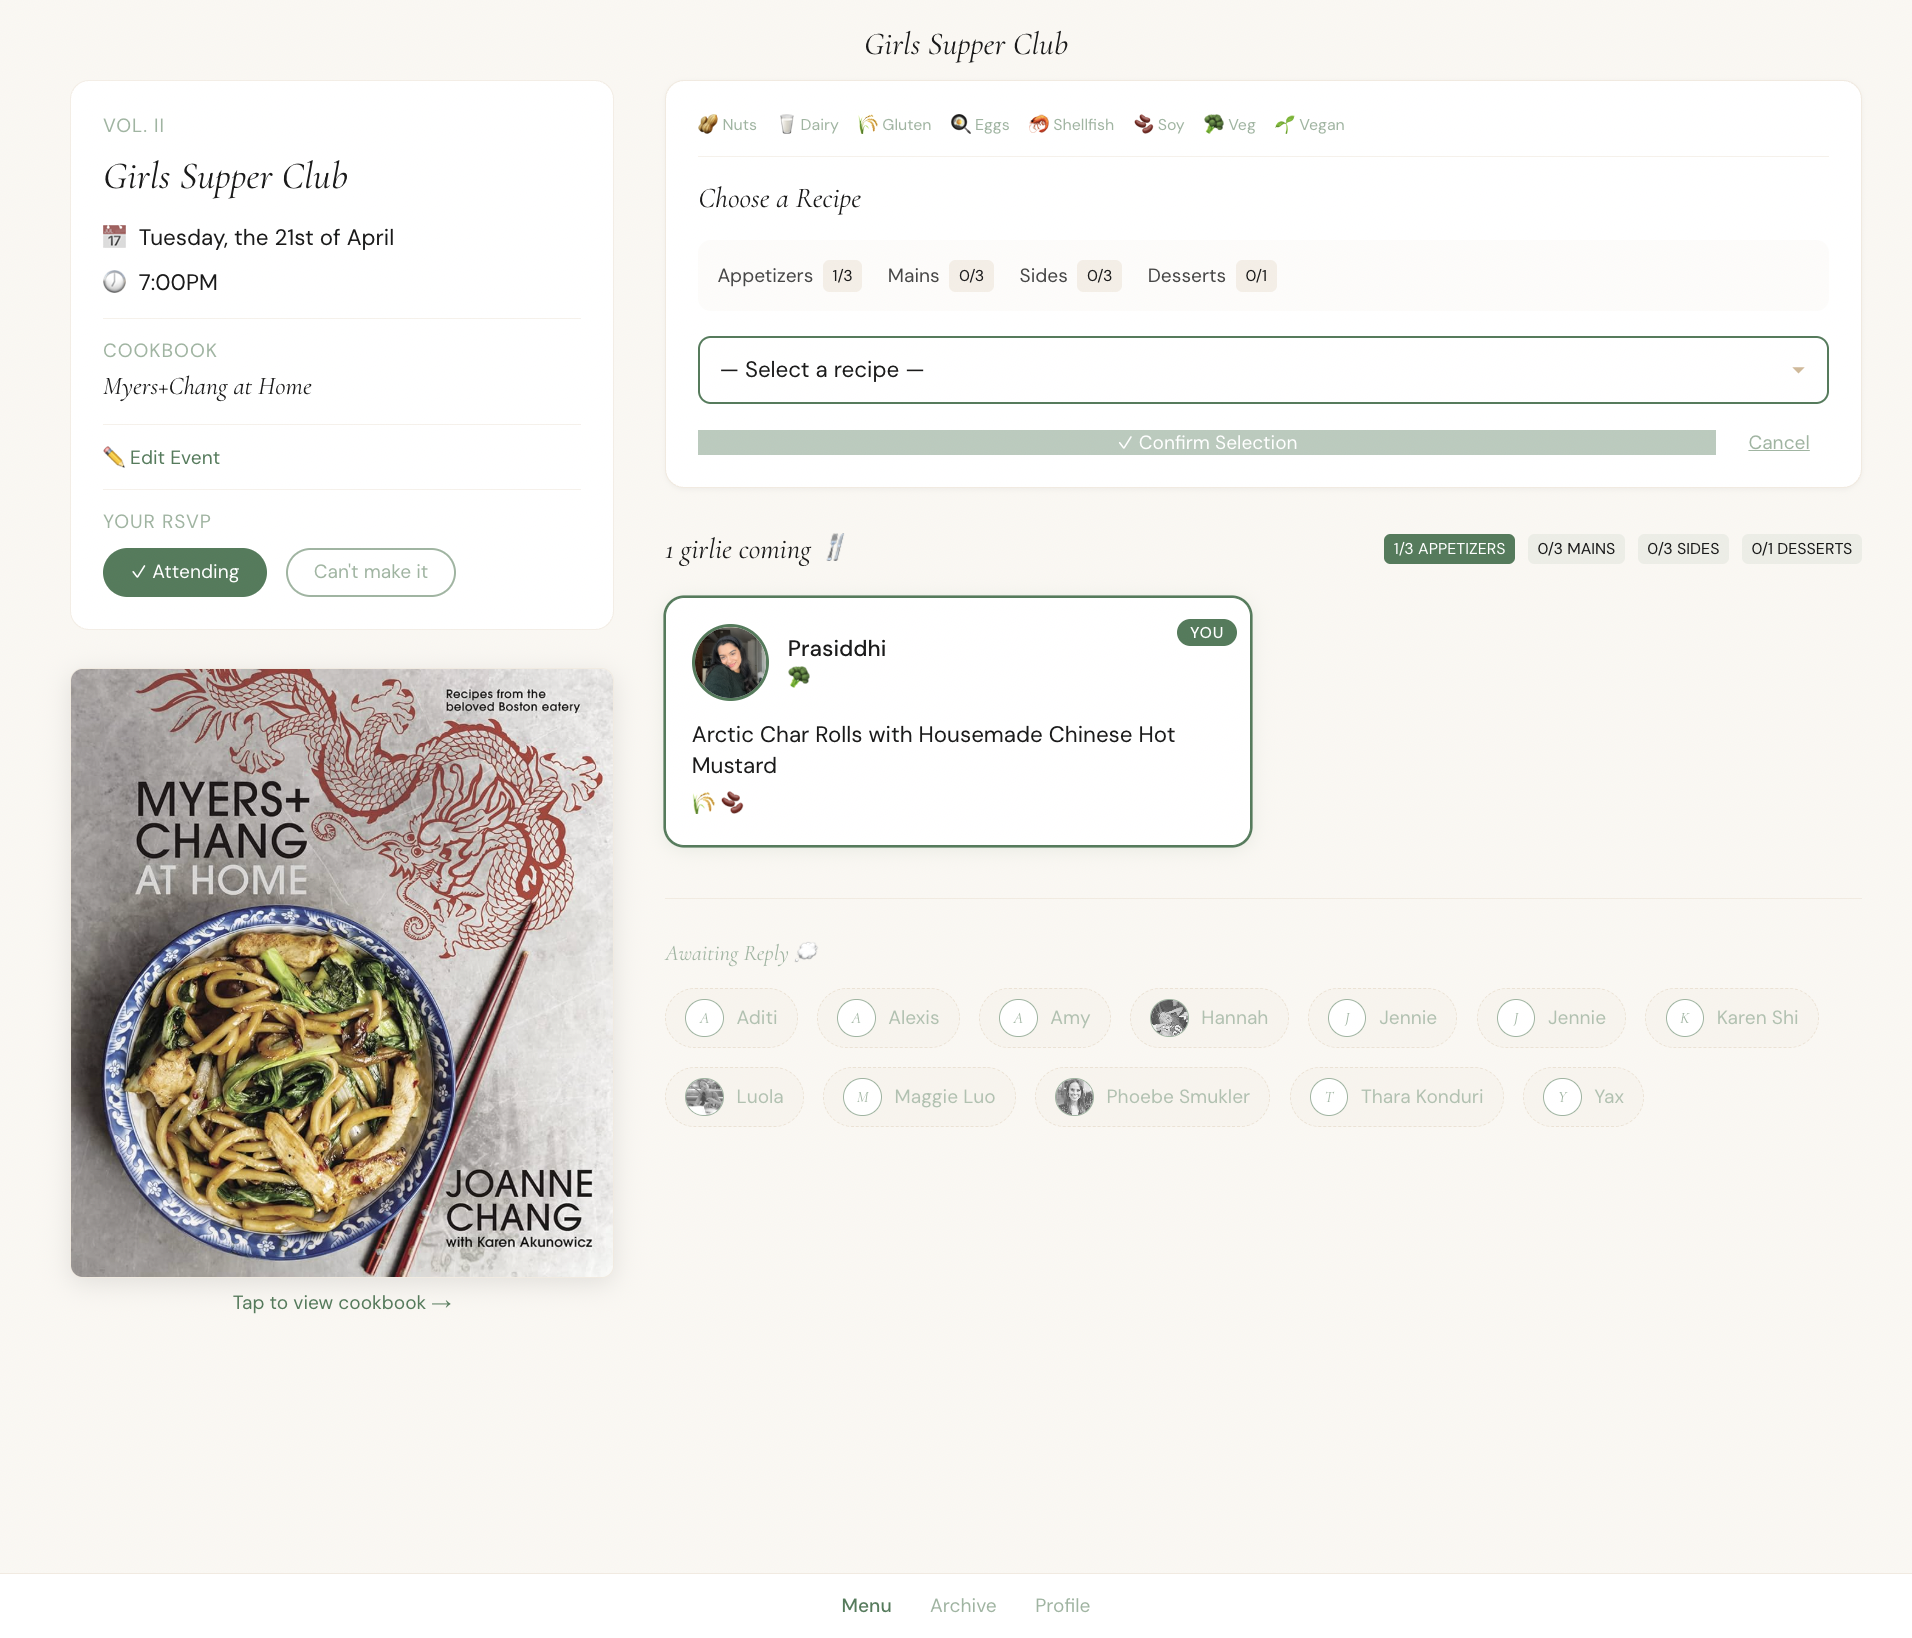Select the Dairy allergen icon
Screen dimensions: 1912x1638
coord(789,124)
